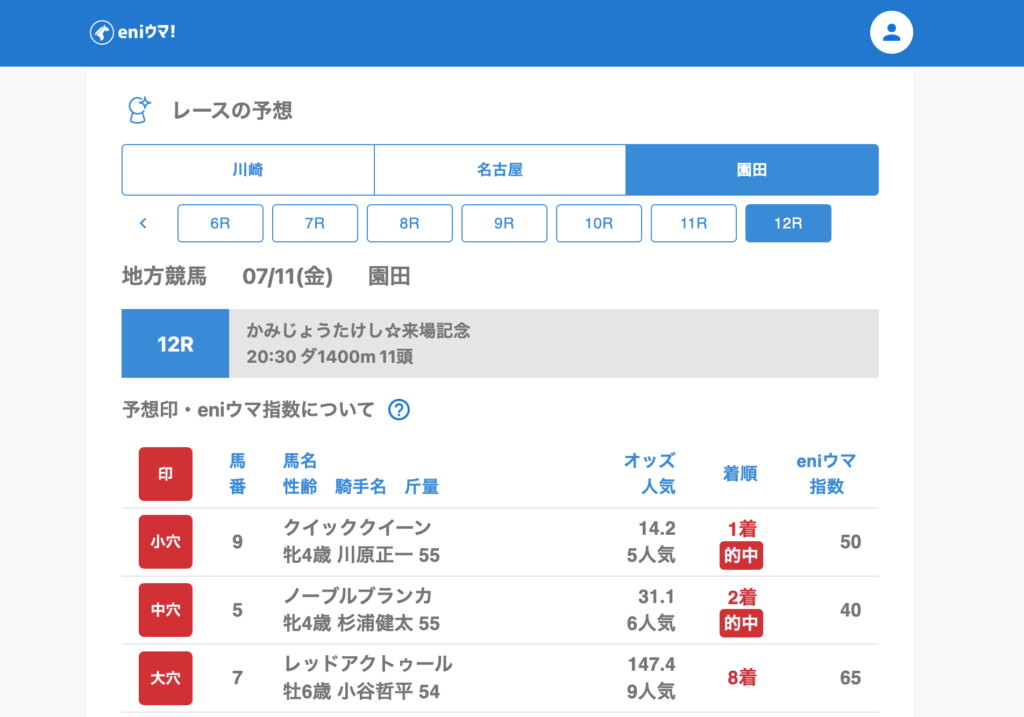Screen dimensions: 1024x717
Task: Click the 小穴 prediction mark badge
Action: pyautogui.click(x=165, y=542)
